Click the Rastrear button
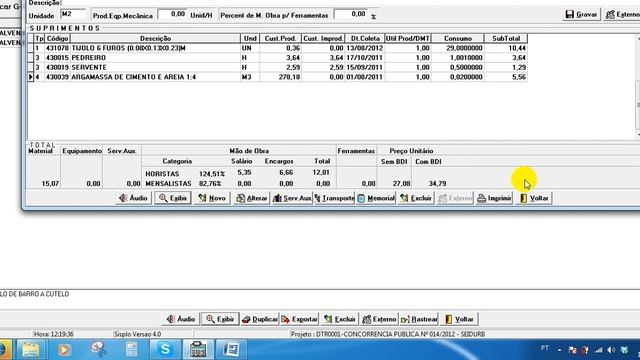640x360 pixels. (419, 319)
